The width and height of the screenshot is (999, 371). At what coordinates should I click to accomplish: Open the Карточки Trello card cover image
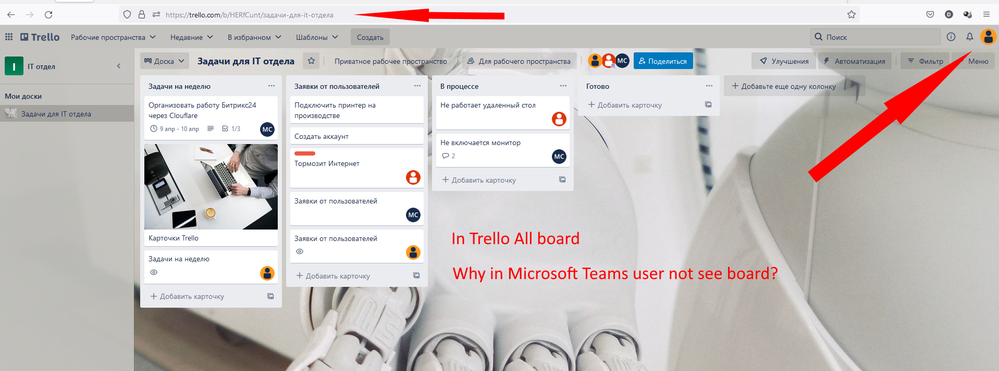click(211, 186)
